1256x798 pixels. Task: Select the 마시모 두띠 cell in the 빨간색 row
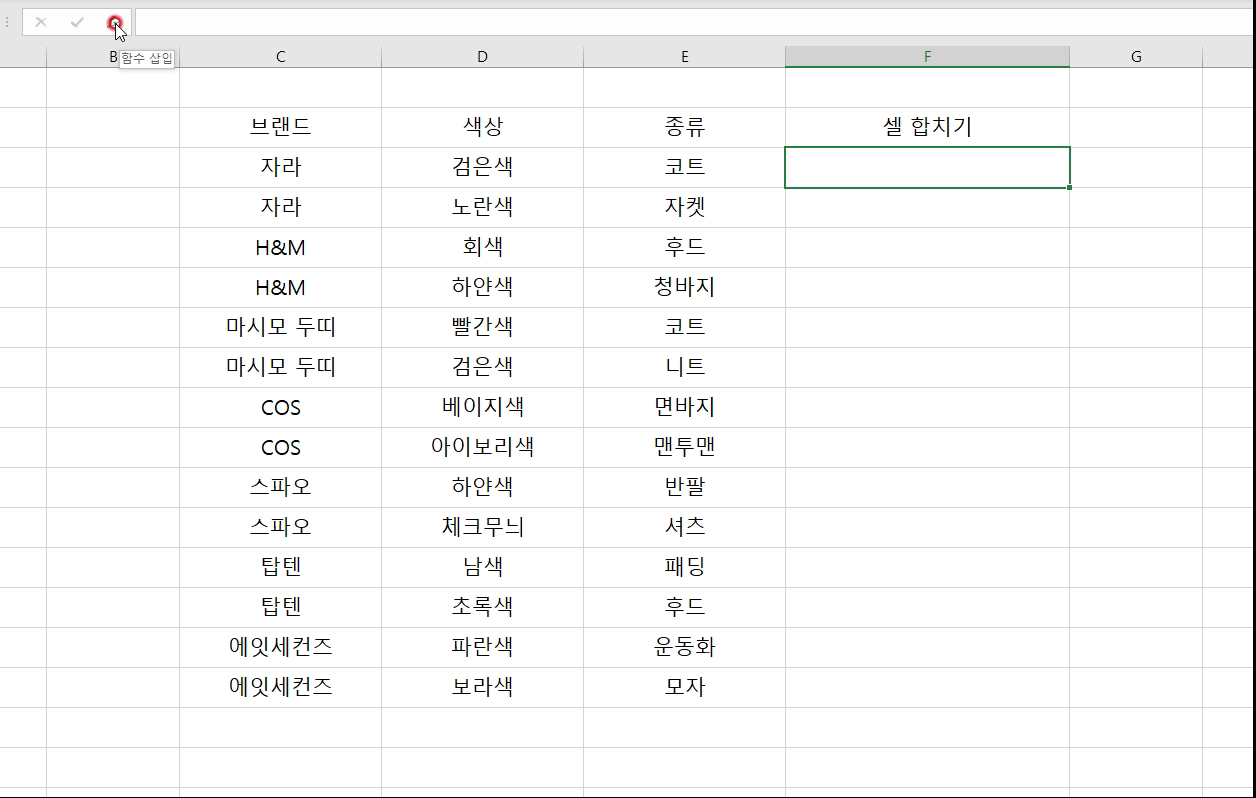coord(281,327)
